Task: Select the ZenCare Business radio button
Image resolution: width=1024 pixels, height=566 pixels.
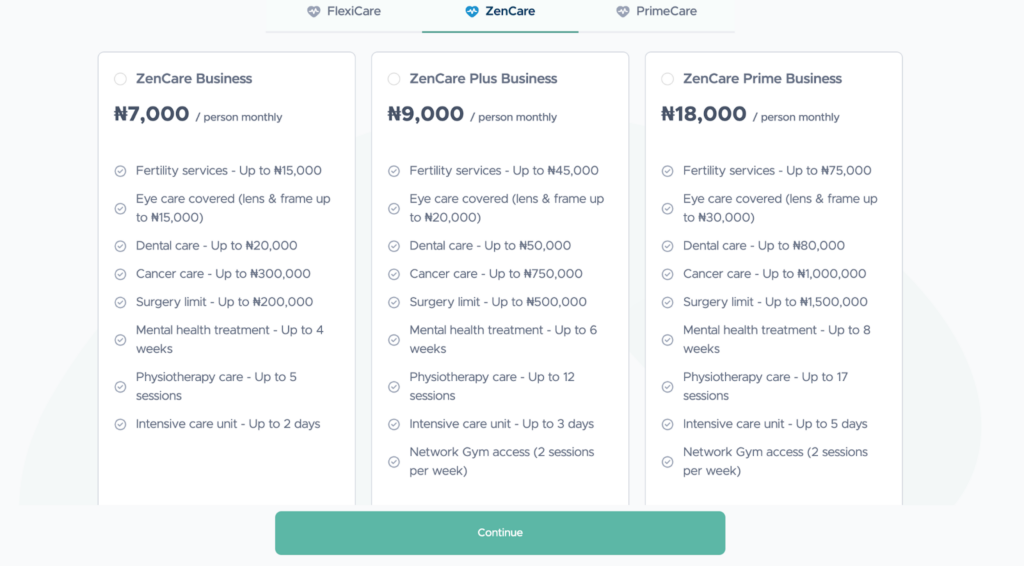Action: click(x=120, y=79)
